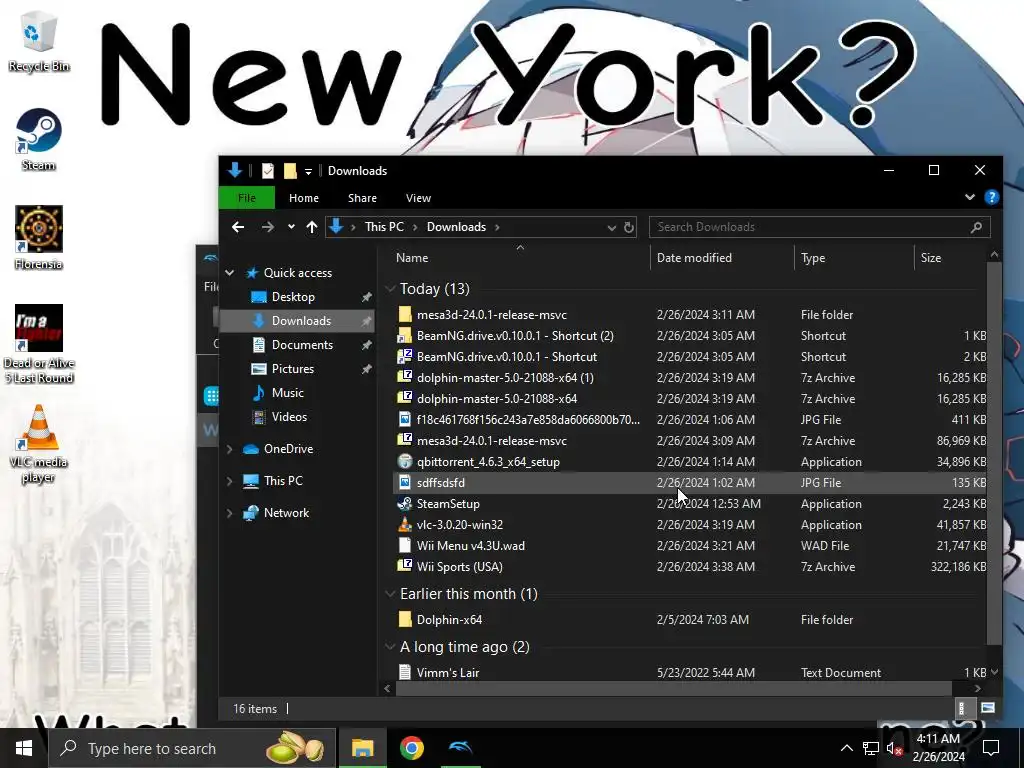Open the View ribbon tab
1024x768 pixels.
point(419,198)
